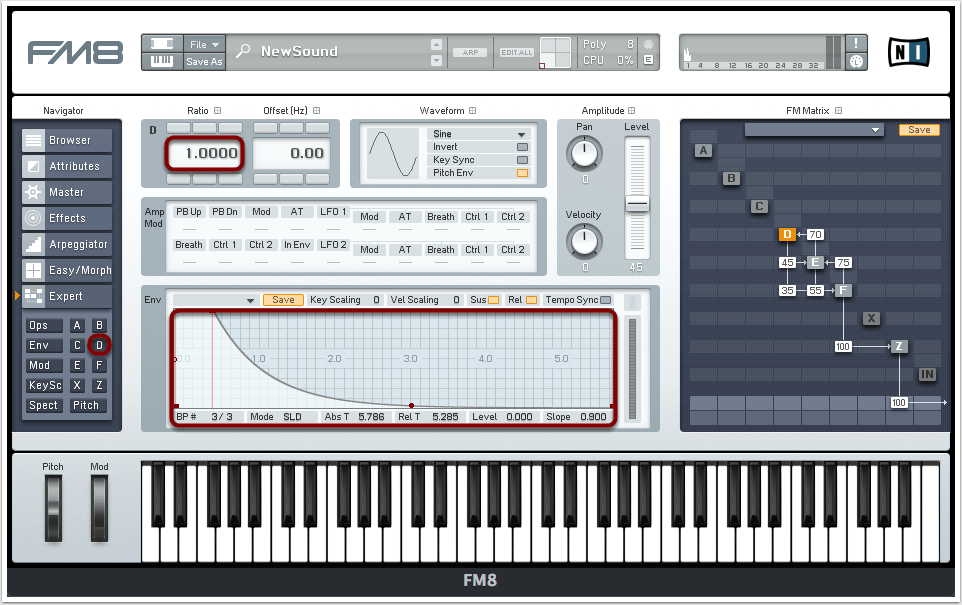
Task: Enable Key Sync for operator D
Action: (521, 160)
